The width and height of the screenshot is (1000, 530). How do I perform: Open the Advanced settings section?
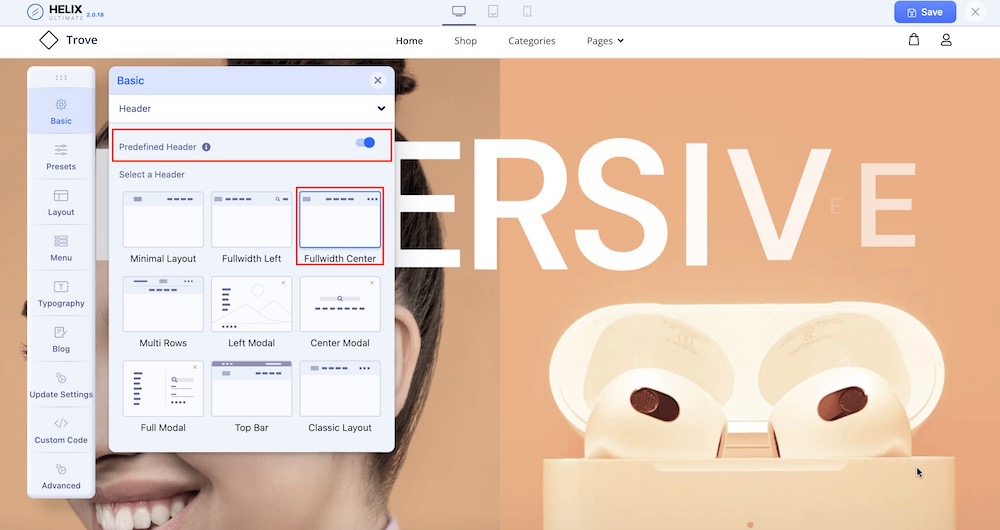(61, 476)
